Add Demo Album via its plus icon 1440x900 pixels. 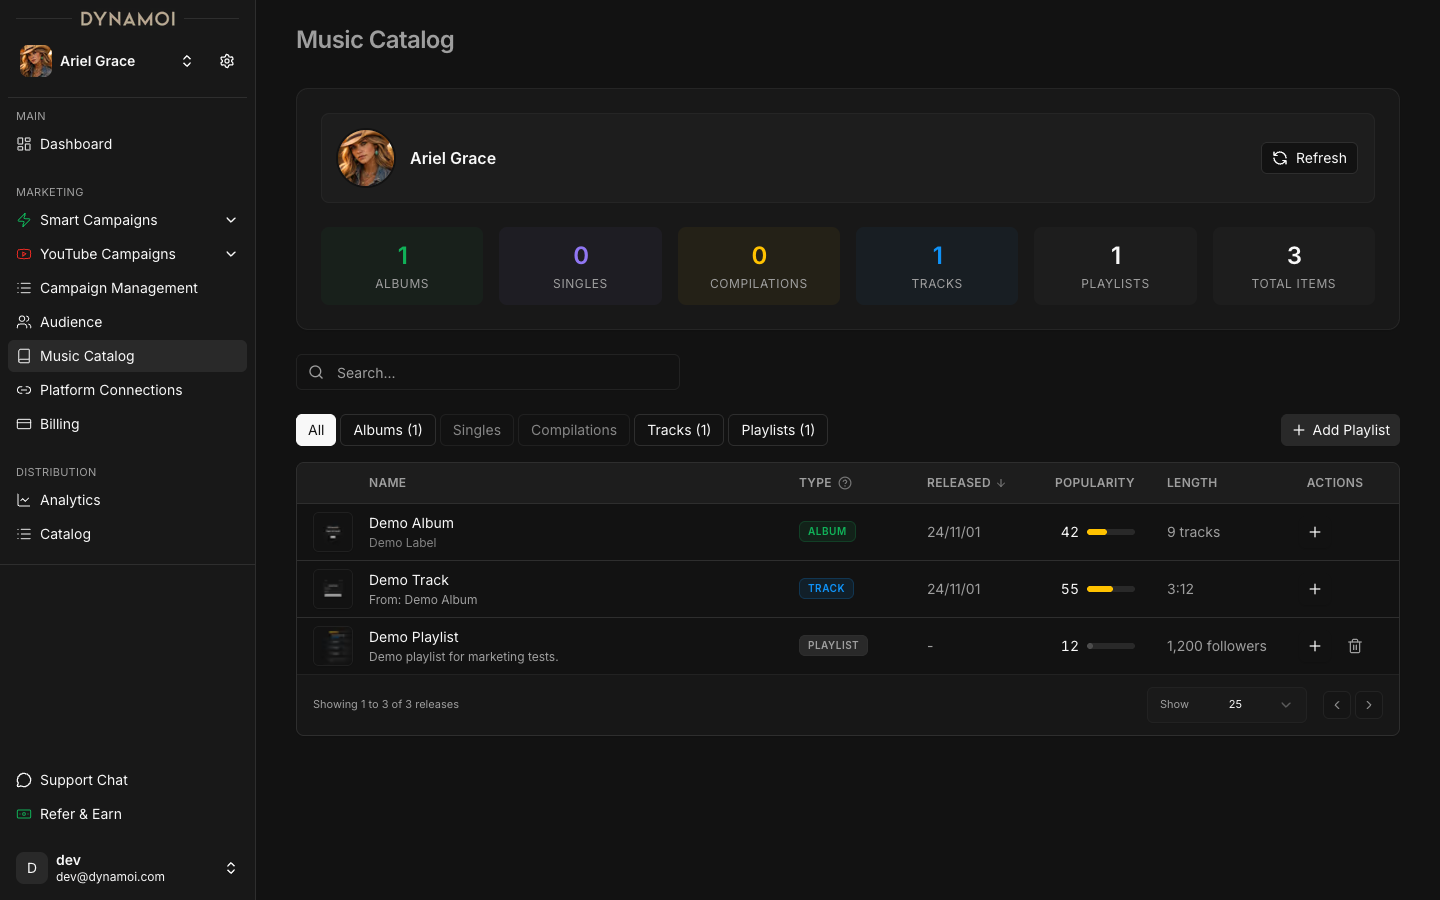coord(1314,532)
